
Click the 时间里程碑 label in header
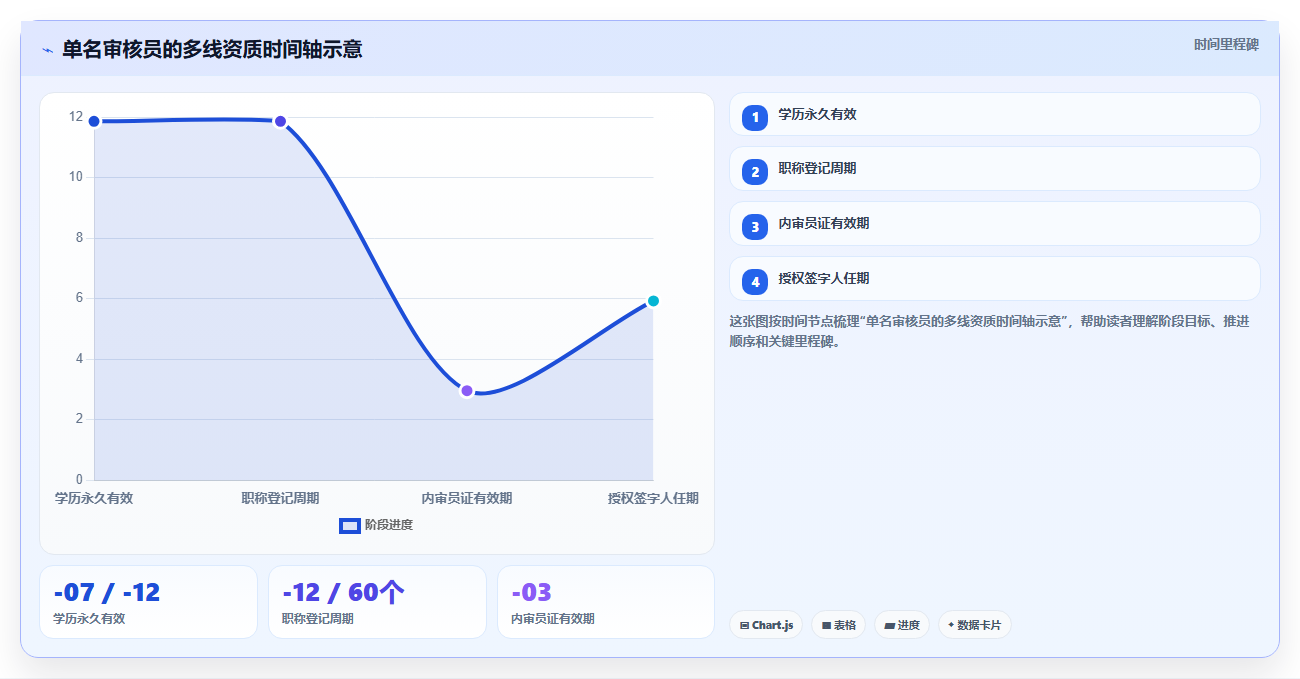1226,45
